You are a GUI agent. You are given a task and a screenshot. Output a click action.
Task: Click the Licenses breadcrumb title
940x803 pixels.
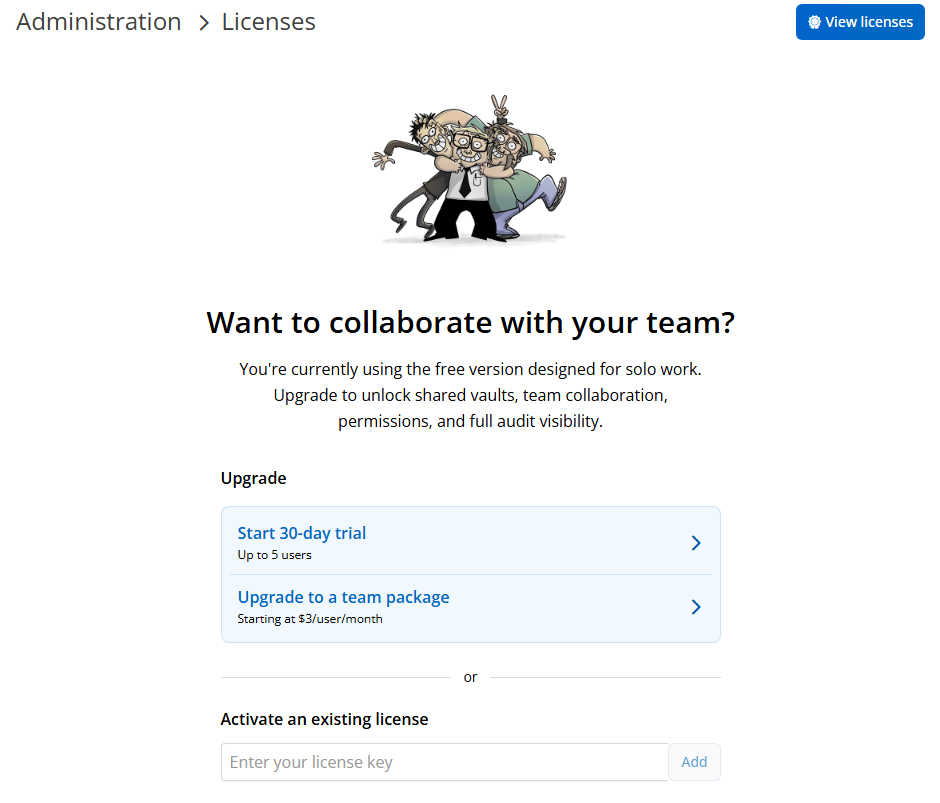click(x=268, y=22)
